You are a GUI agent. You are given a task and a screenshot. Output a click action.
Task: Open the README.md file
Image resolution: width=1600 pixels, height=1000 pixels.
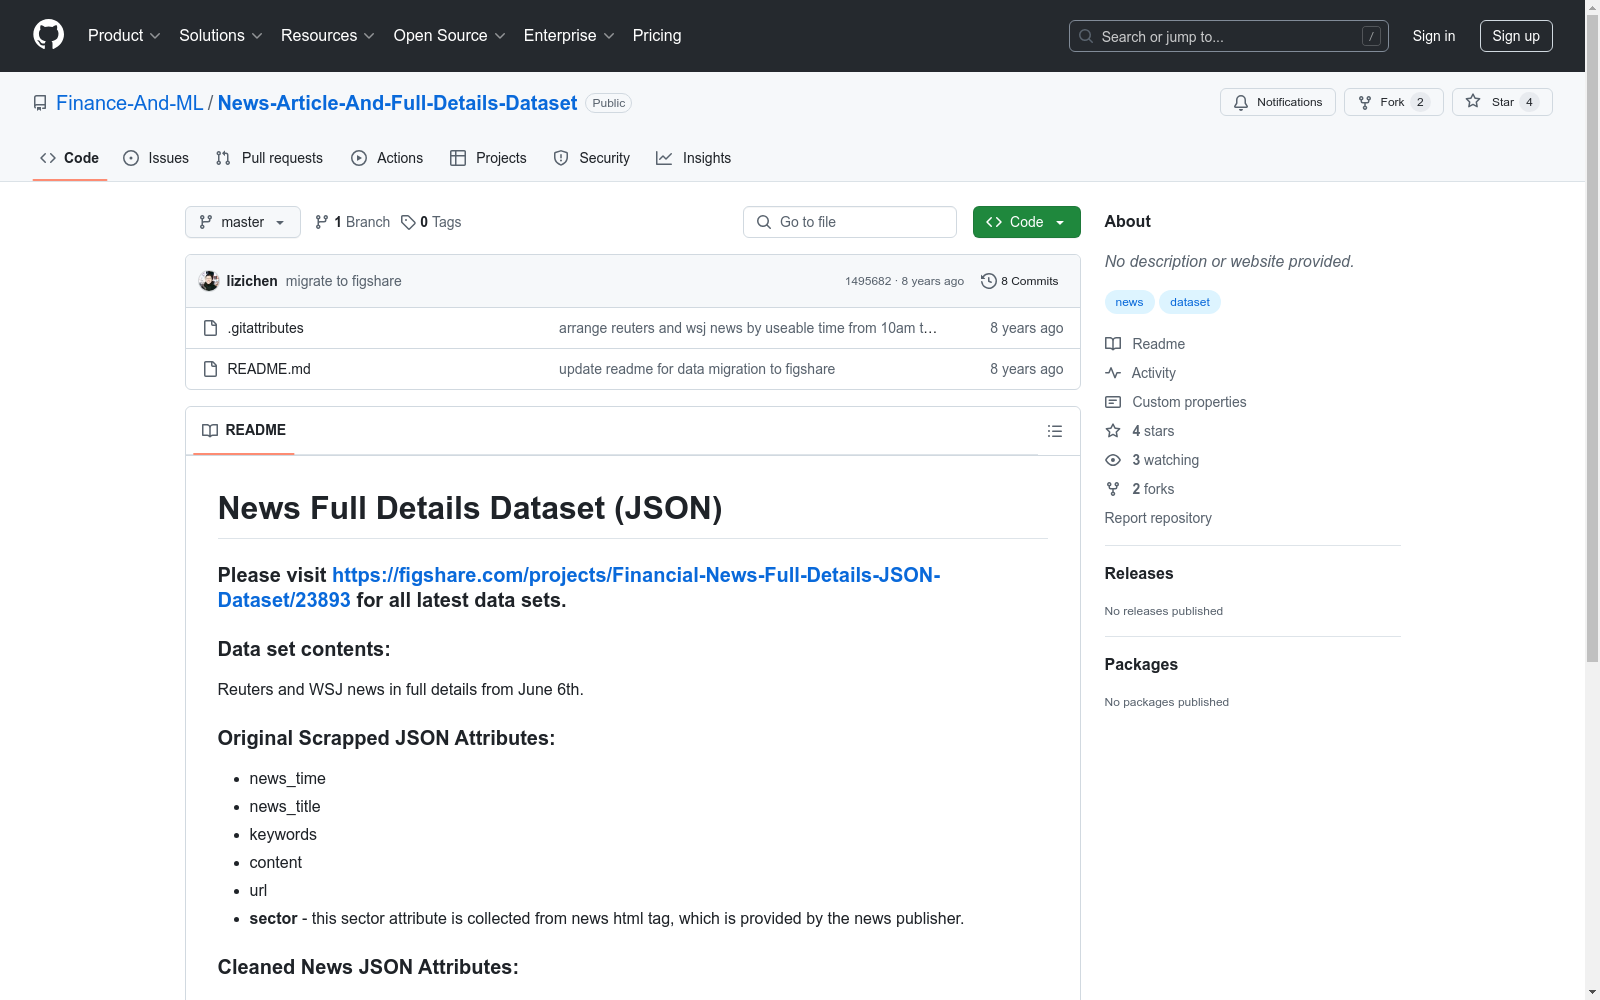[x=269, y=369]
